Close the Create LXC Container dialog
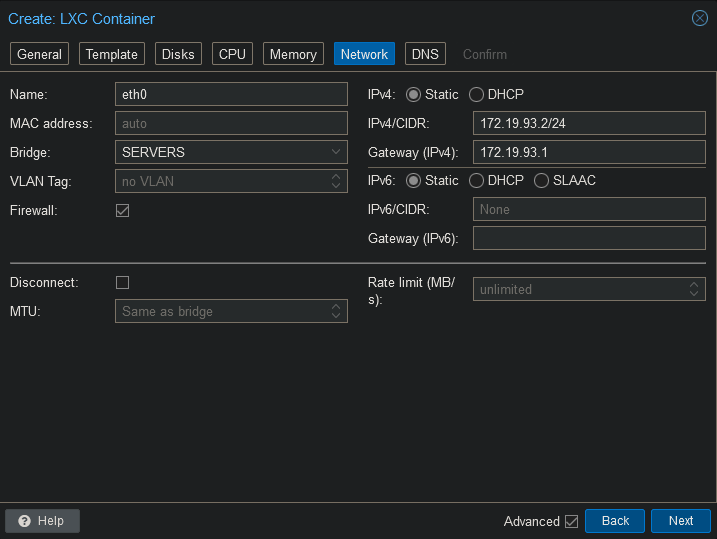 pyautogui.click(x=700, y=18)
